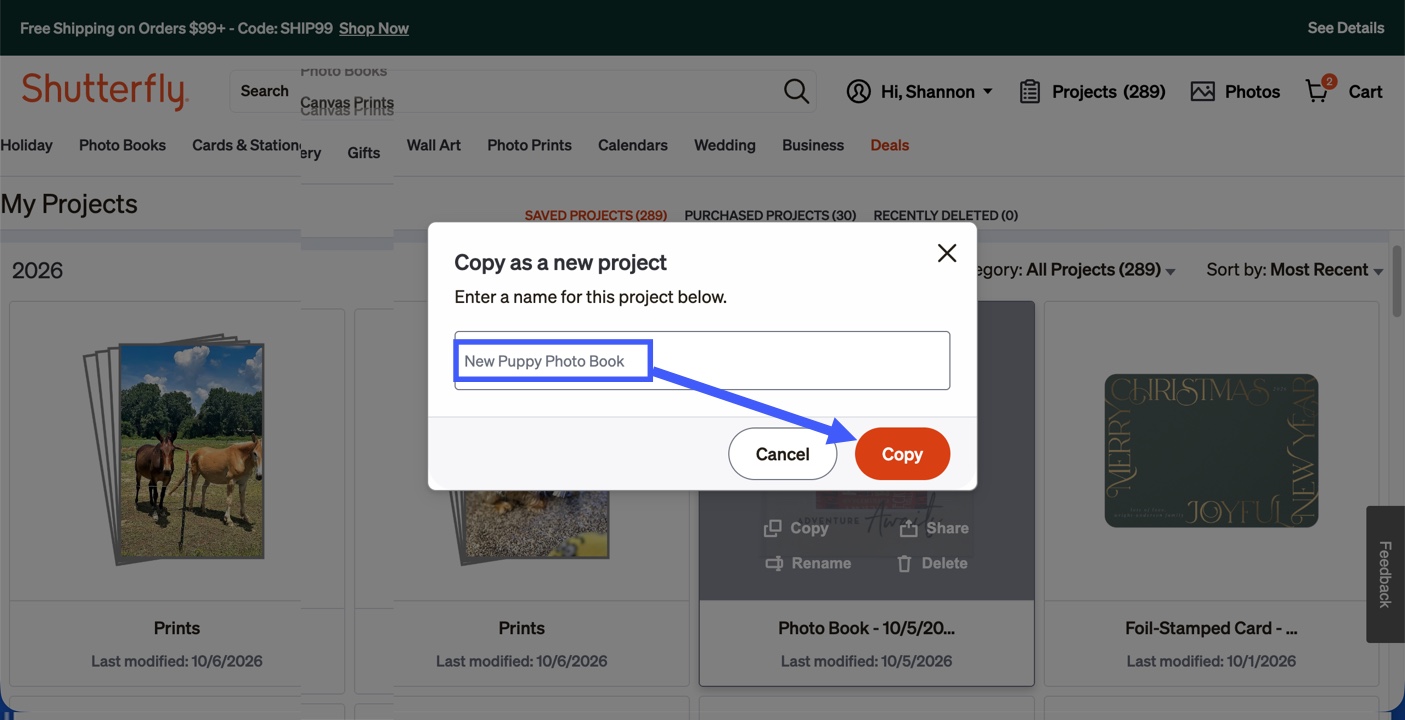This screenshot has height=720, width=1405.
Task: Open the Wedding menu
Action: coord(725,145)
